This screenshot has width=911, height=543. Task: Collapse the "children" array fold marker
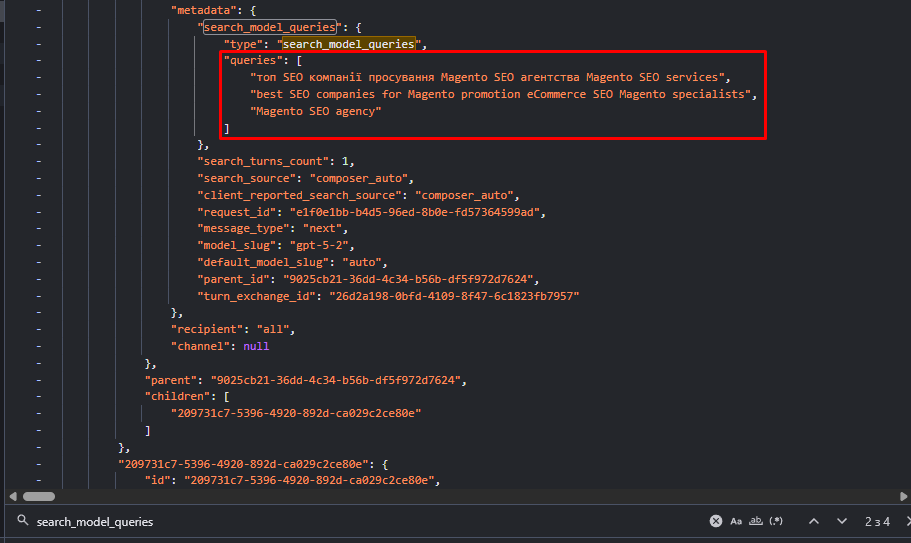coord(38,396)
